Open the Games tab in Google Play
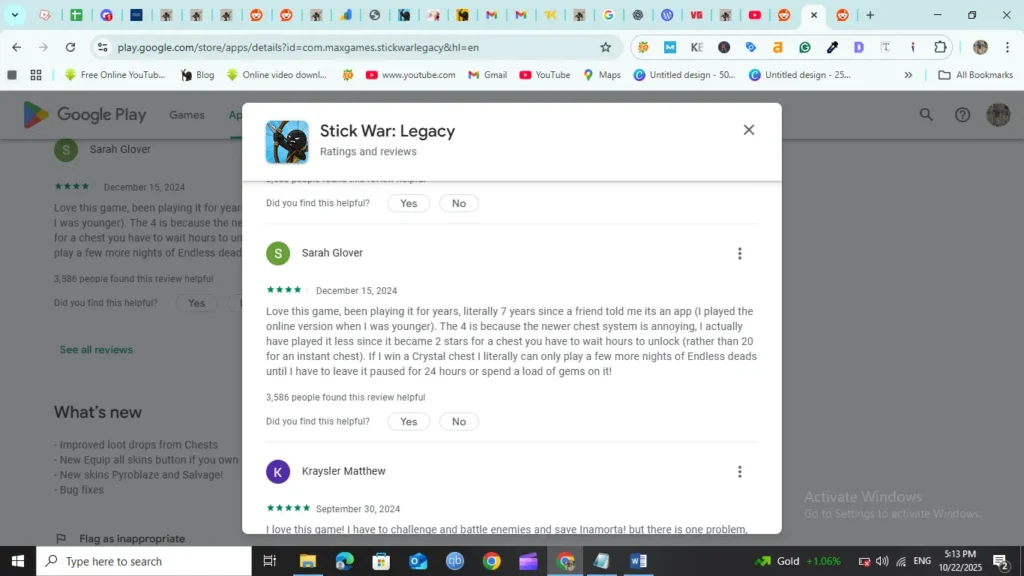This screenshot has height=576, width=1024. pyautogui.click(x=187, y=115)
